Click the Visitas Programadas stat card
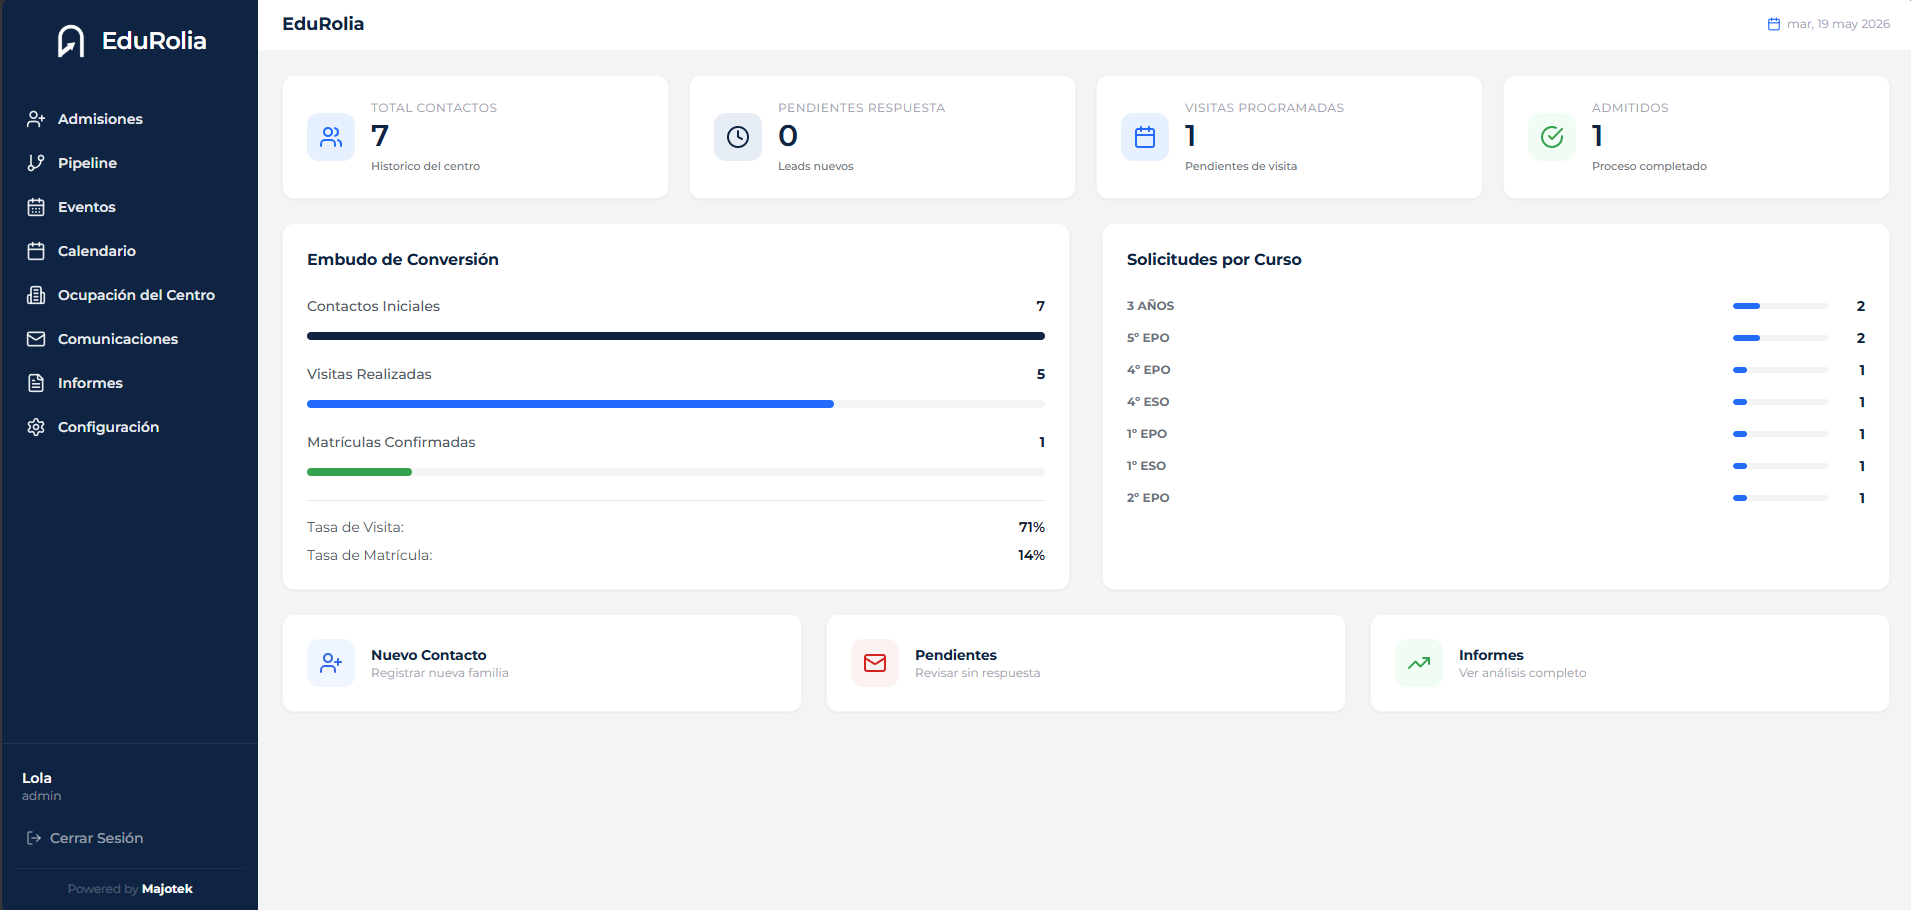The image size is (1911, 910). click(1289, 137)
